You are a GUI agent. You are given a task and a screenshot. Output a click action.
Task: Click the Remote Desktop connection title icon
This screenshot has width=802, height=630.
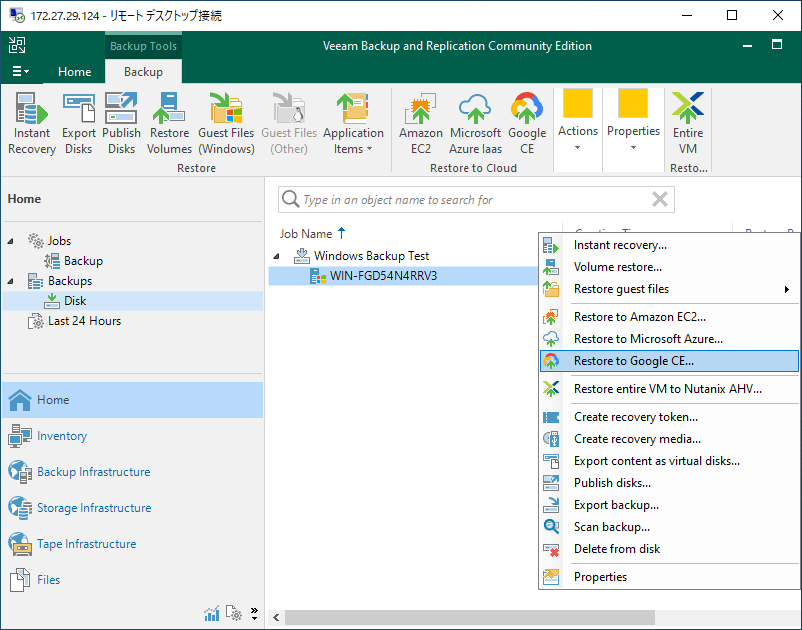(x=17, y=15)
